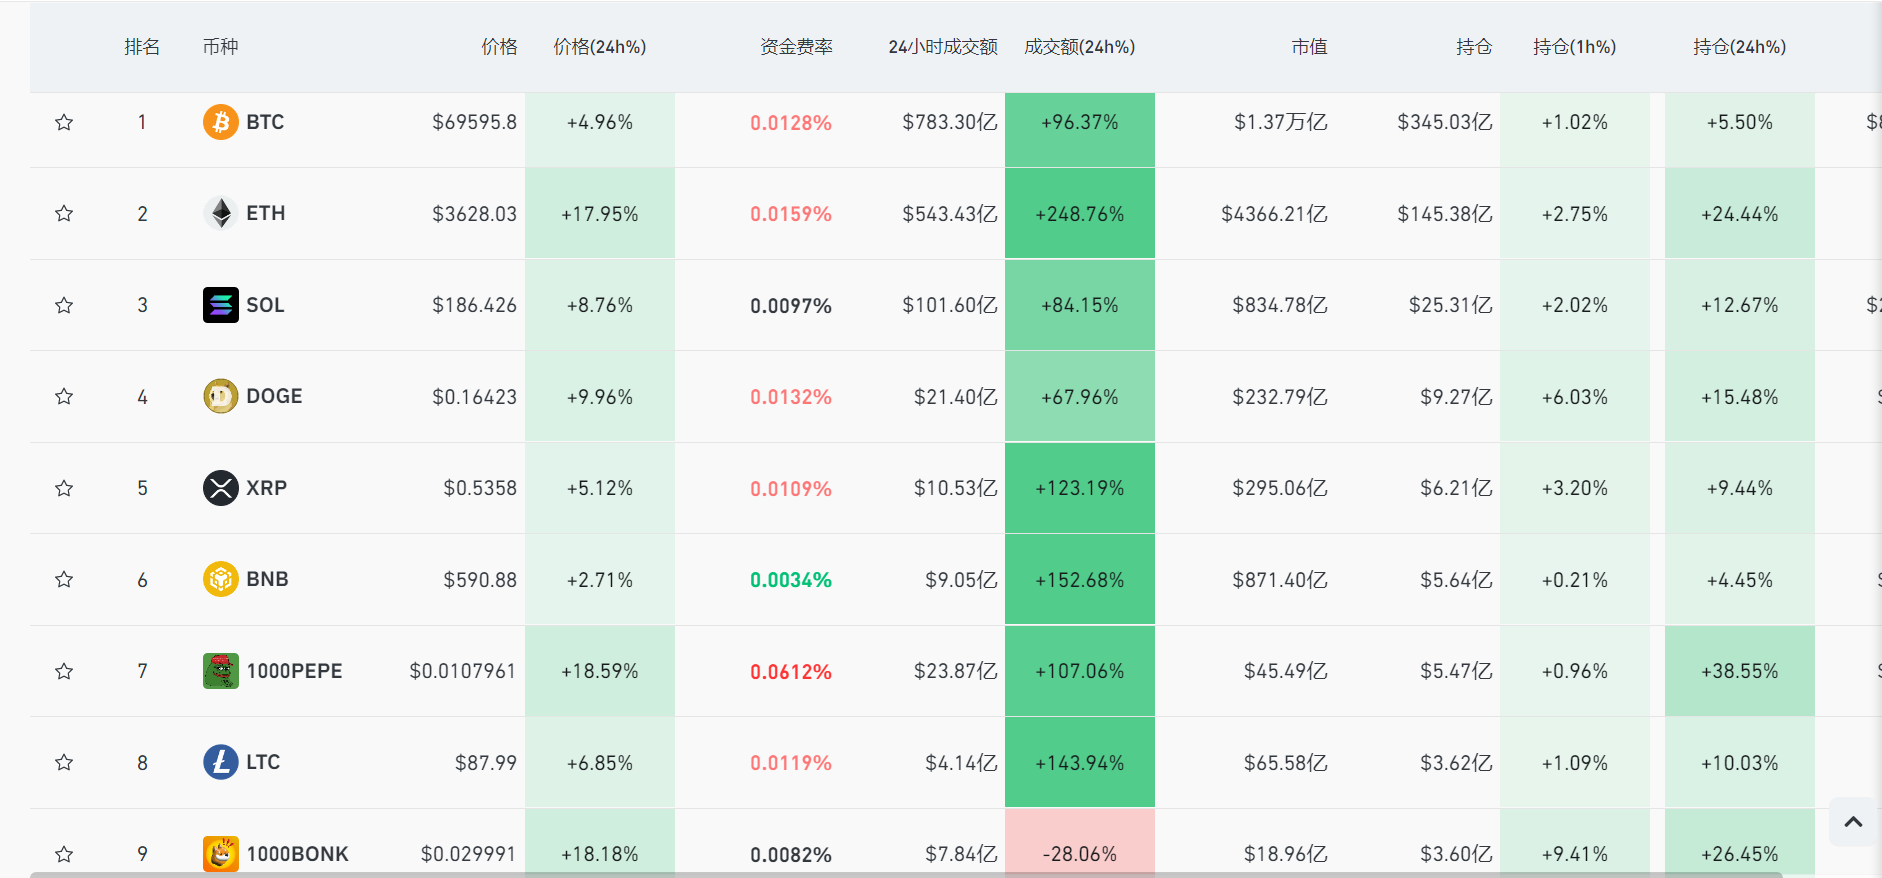Click the DOGE coin icon
Viewport: 1882px width, 878px height.
(x=220, y=396)
